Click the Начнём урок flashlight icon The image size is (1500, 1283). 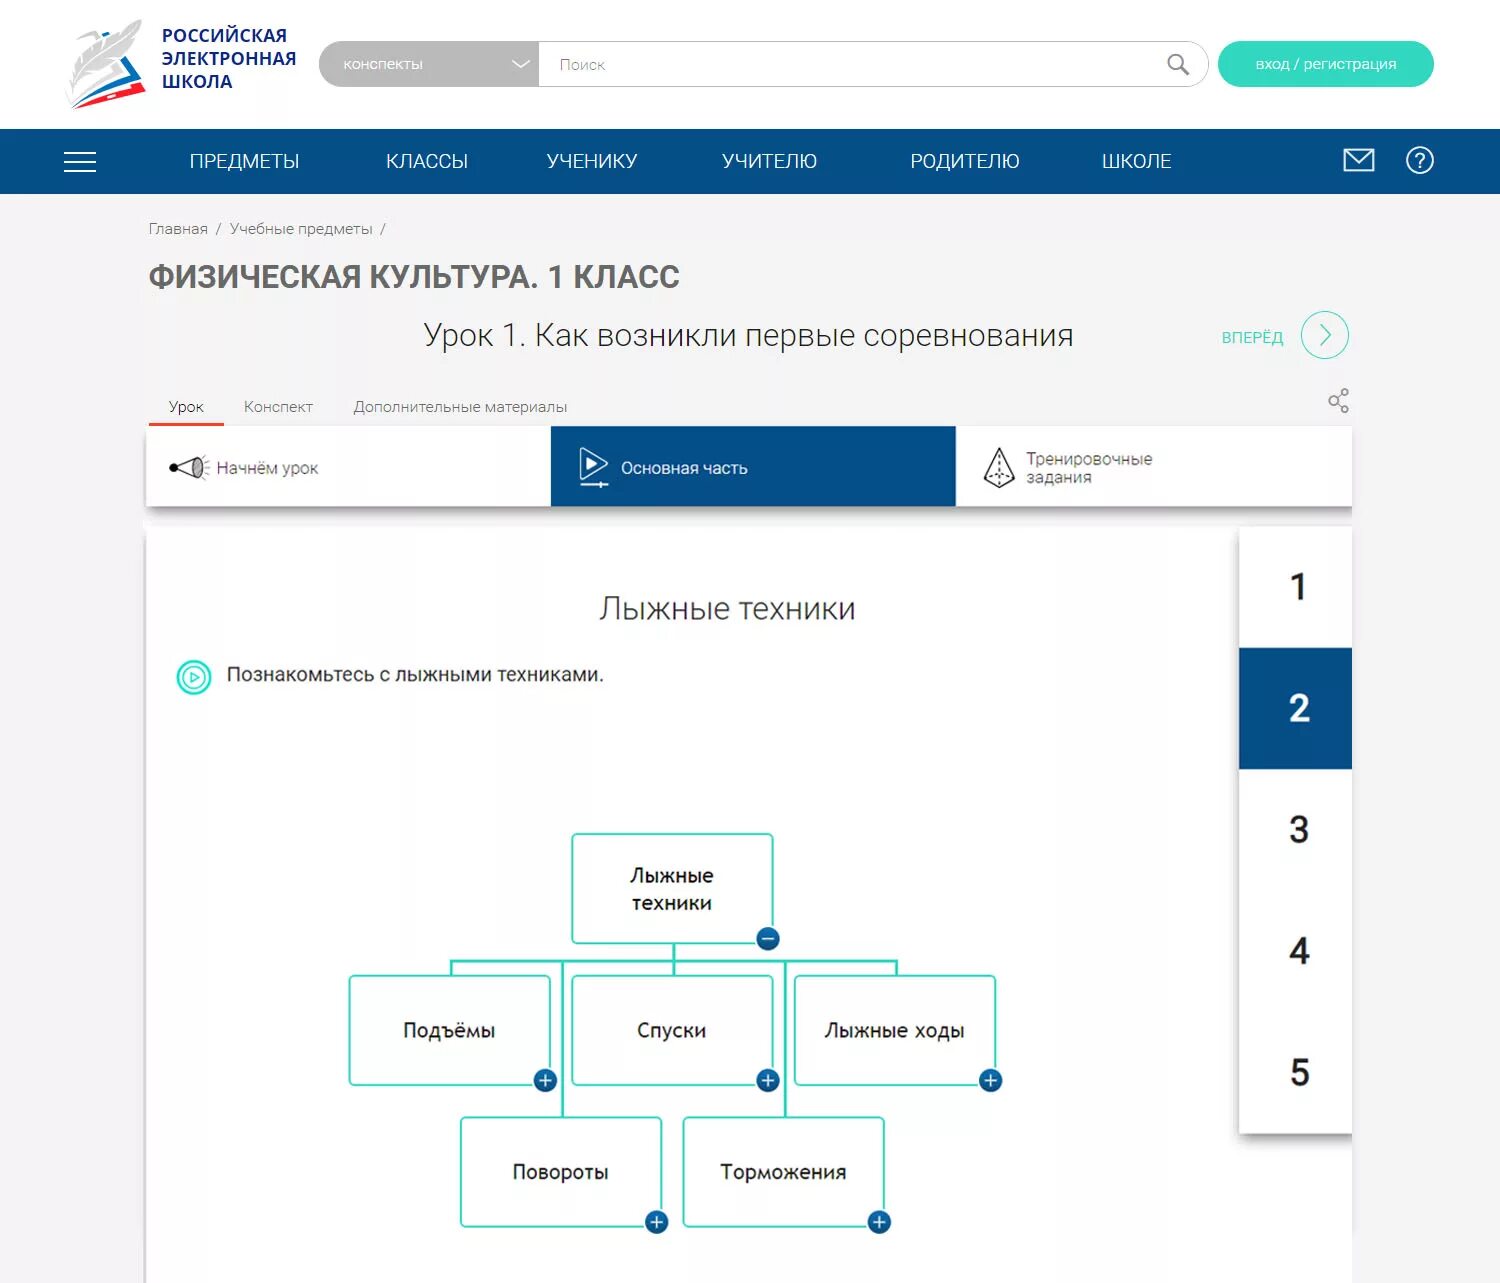click(x=189, y=467)
